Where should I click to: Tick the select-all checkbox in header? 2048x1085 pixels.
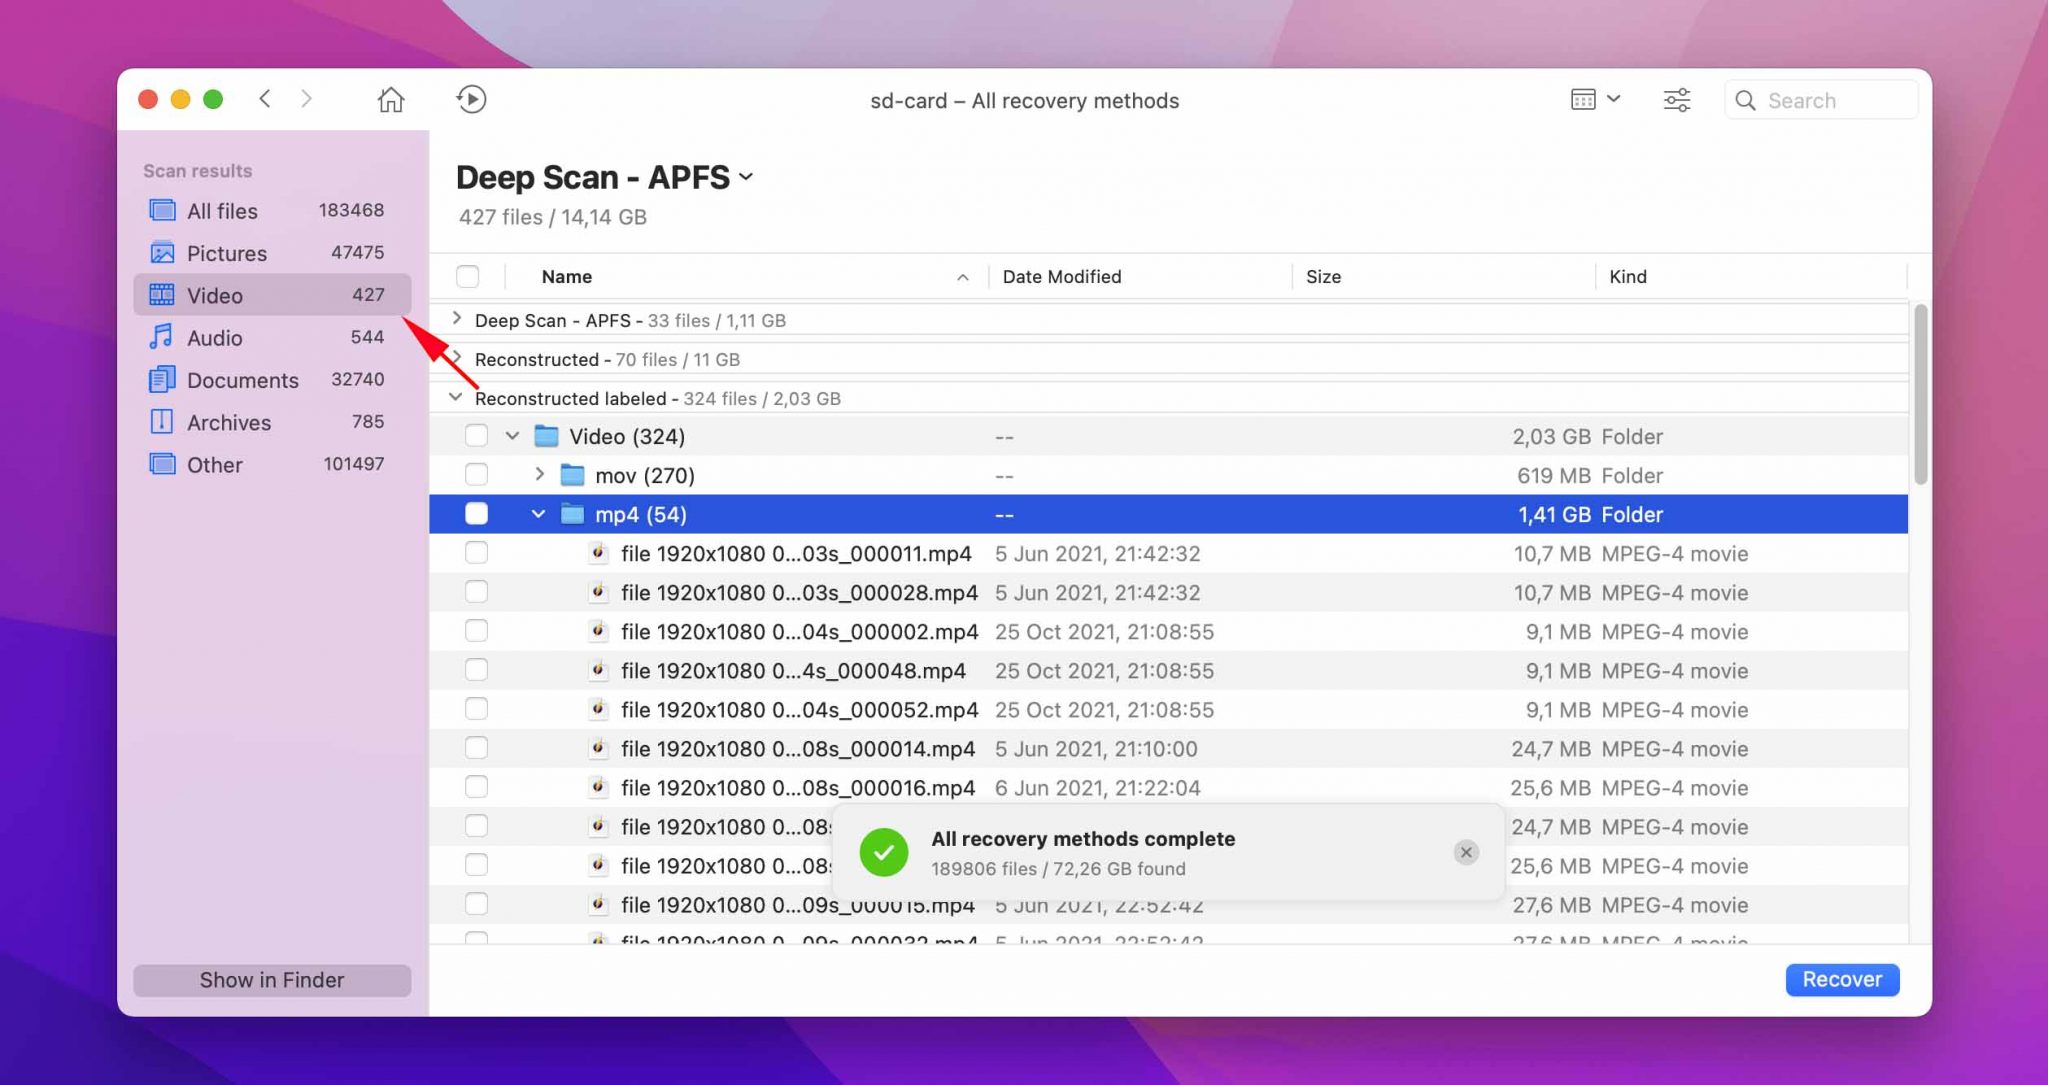point(467,276)
